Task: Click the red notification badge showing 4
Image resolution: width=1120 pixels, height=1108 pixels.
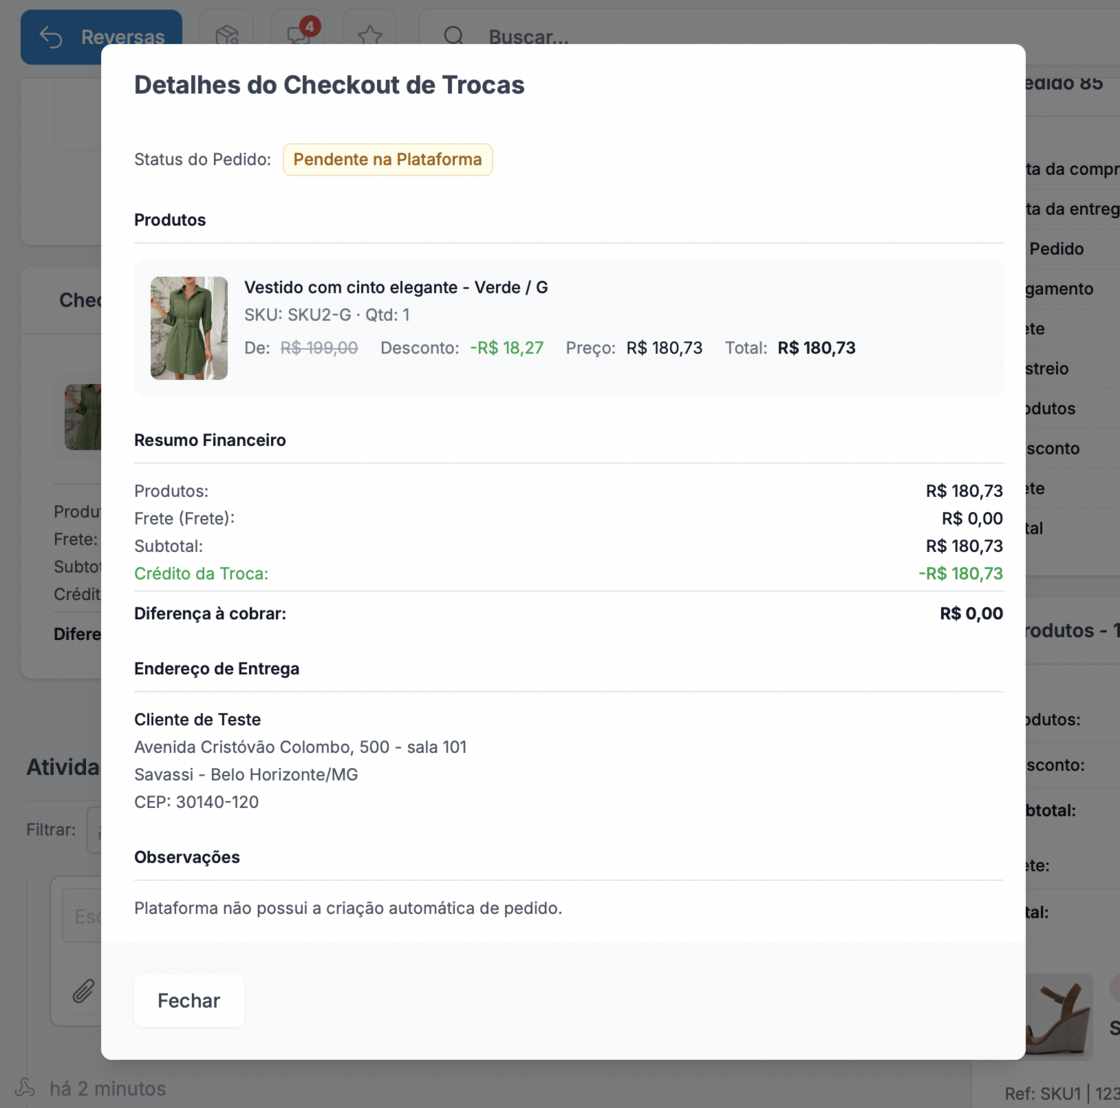Action: (310, 25)
